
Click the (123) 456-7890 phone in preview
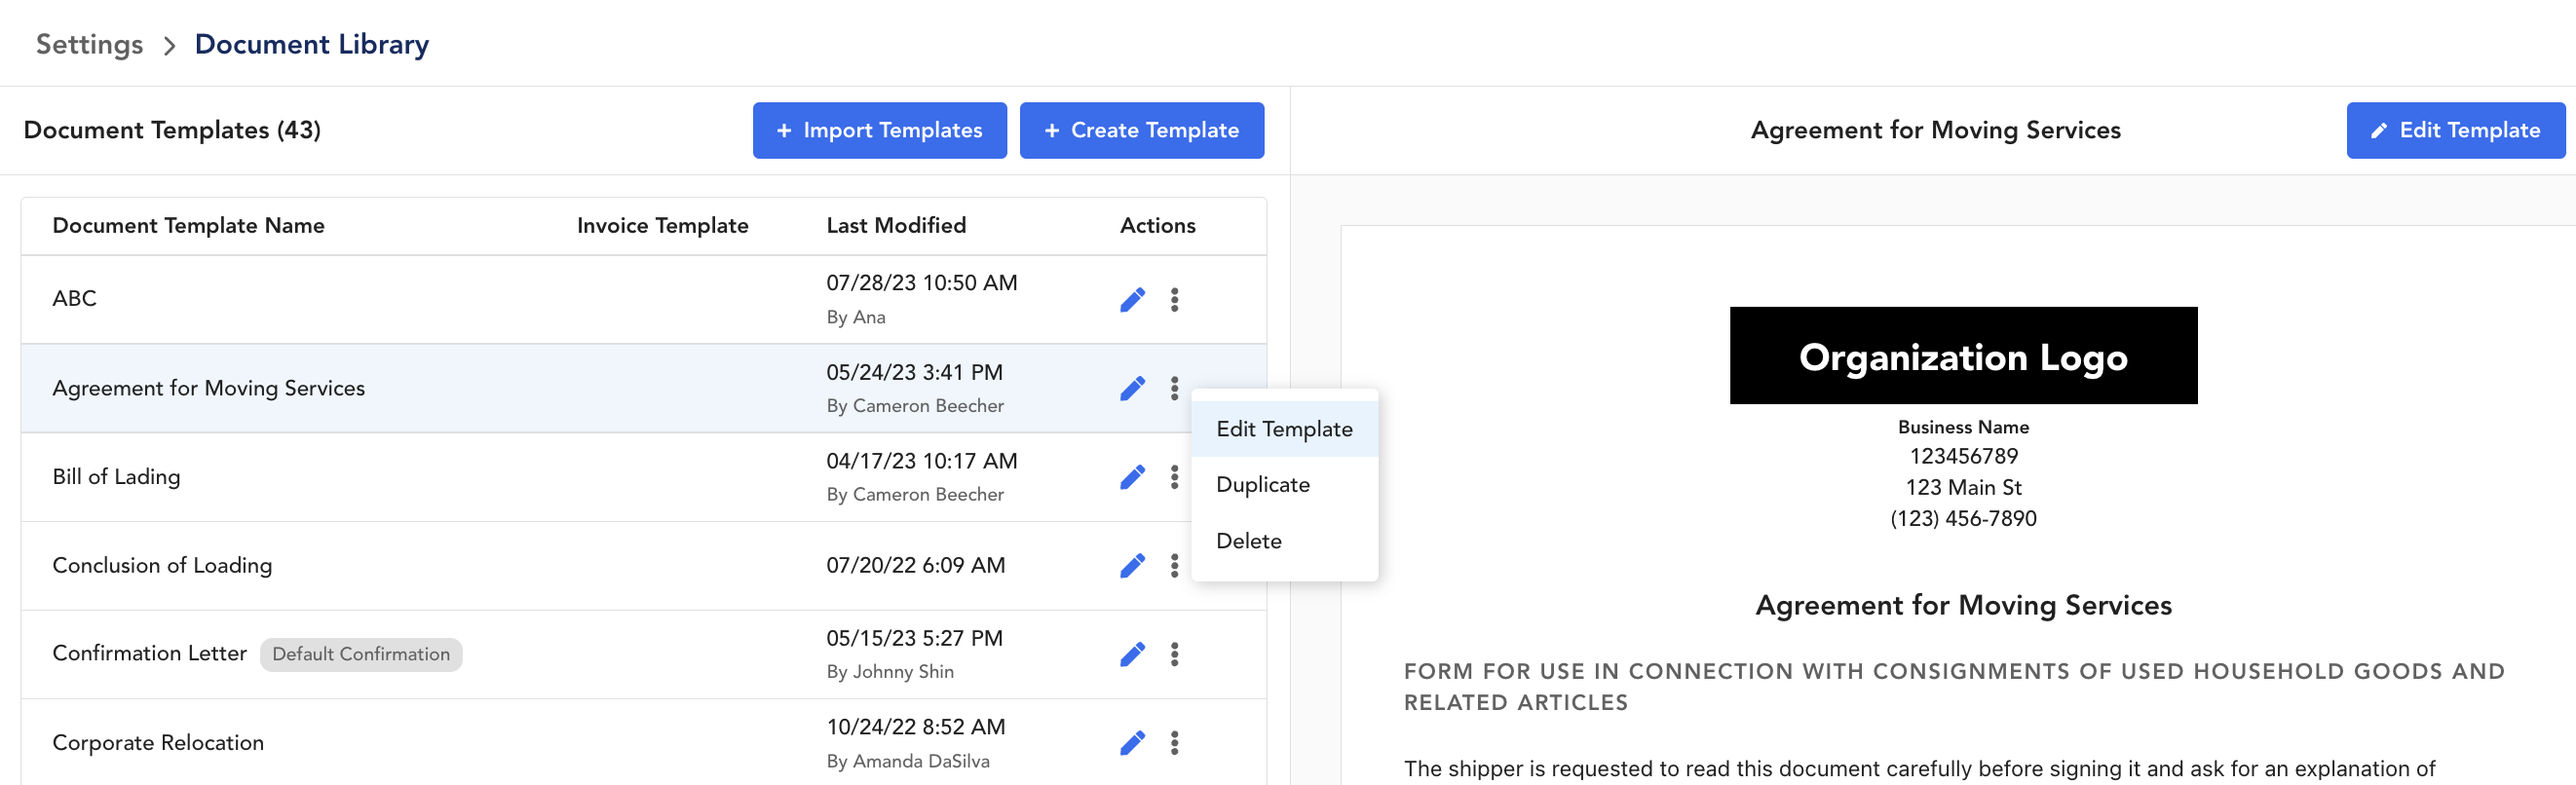coord(1963,519)
